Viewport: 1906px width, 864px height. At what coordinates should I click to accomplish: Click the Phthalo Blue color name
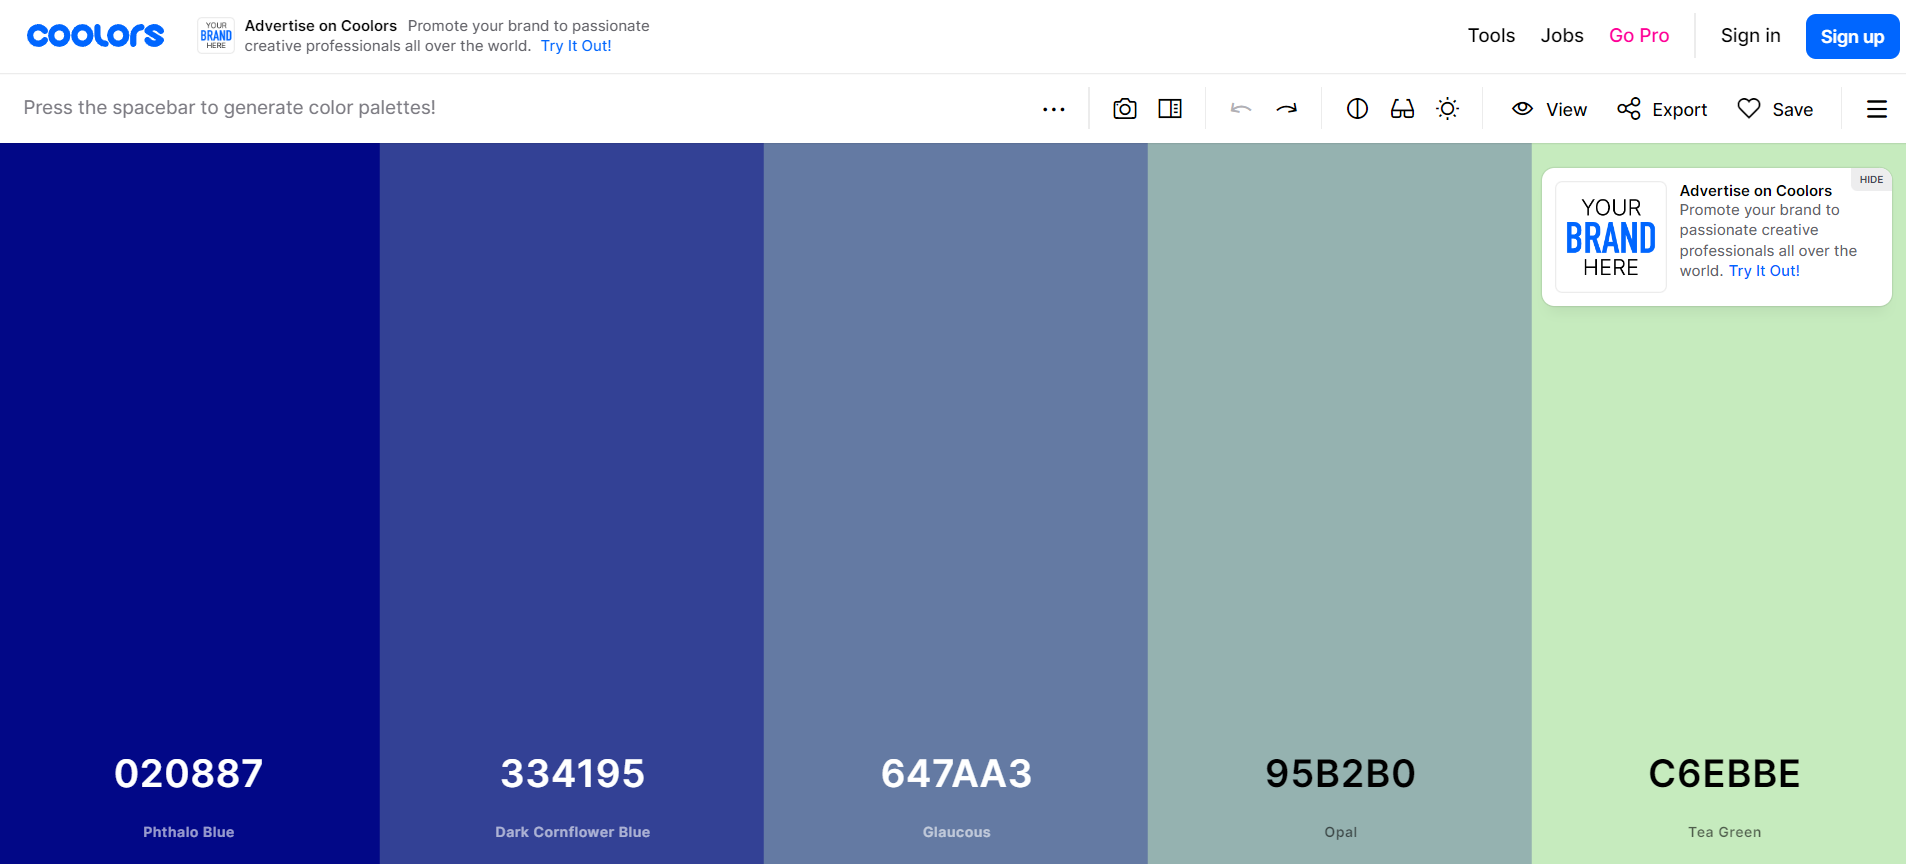pos(189,832)
